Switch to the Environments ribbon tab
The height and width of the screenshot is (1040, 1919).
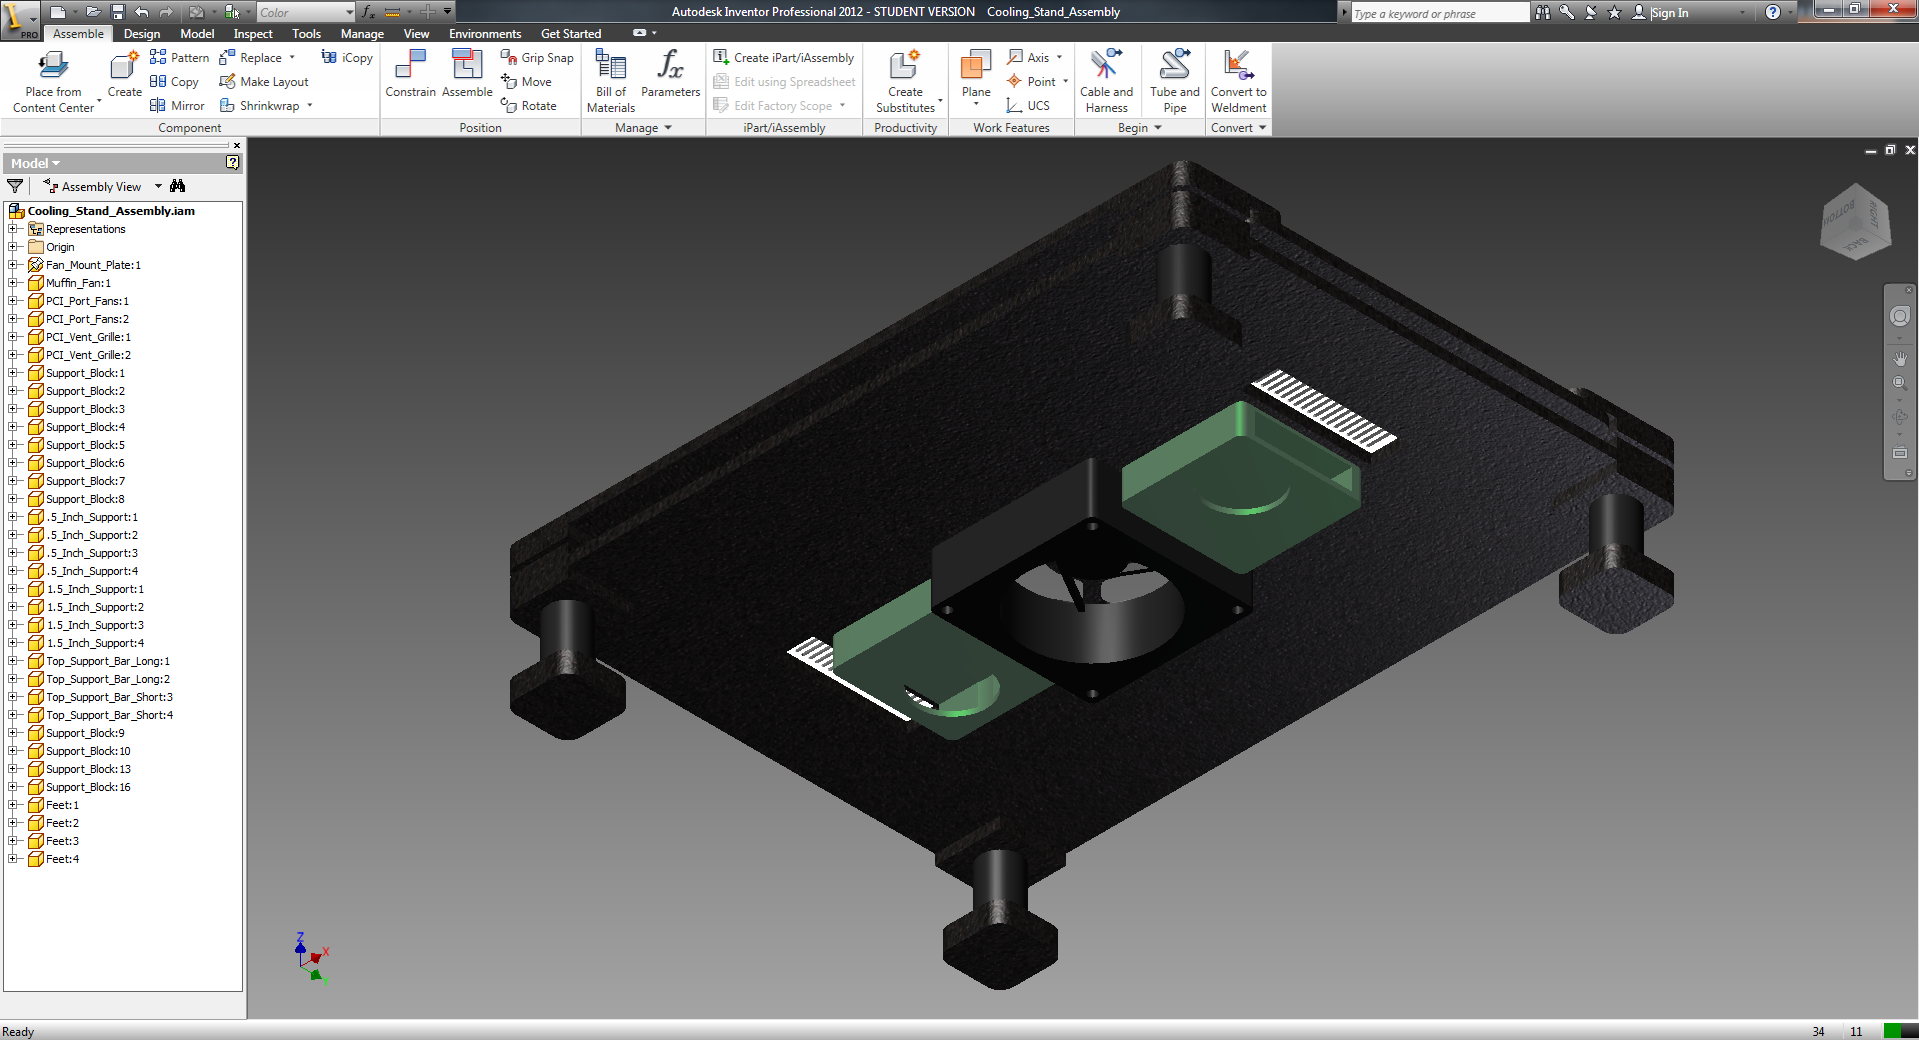pyautogui.click(x=485, y=34)
